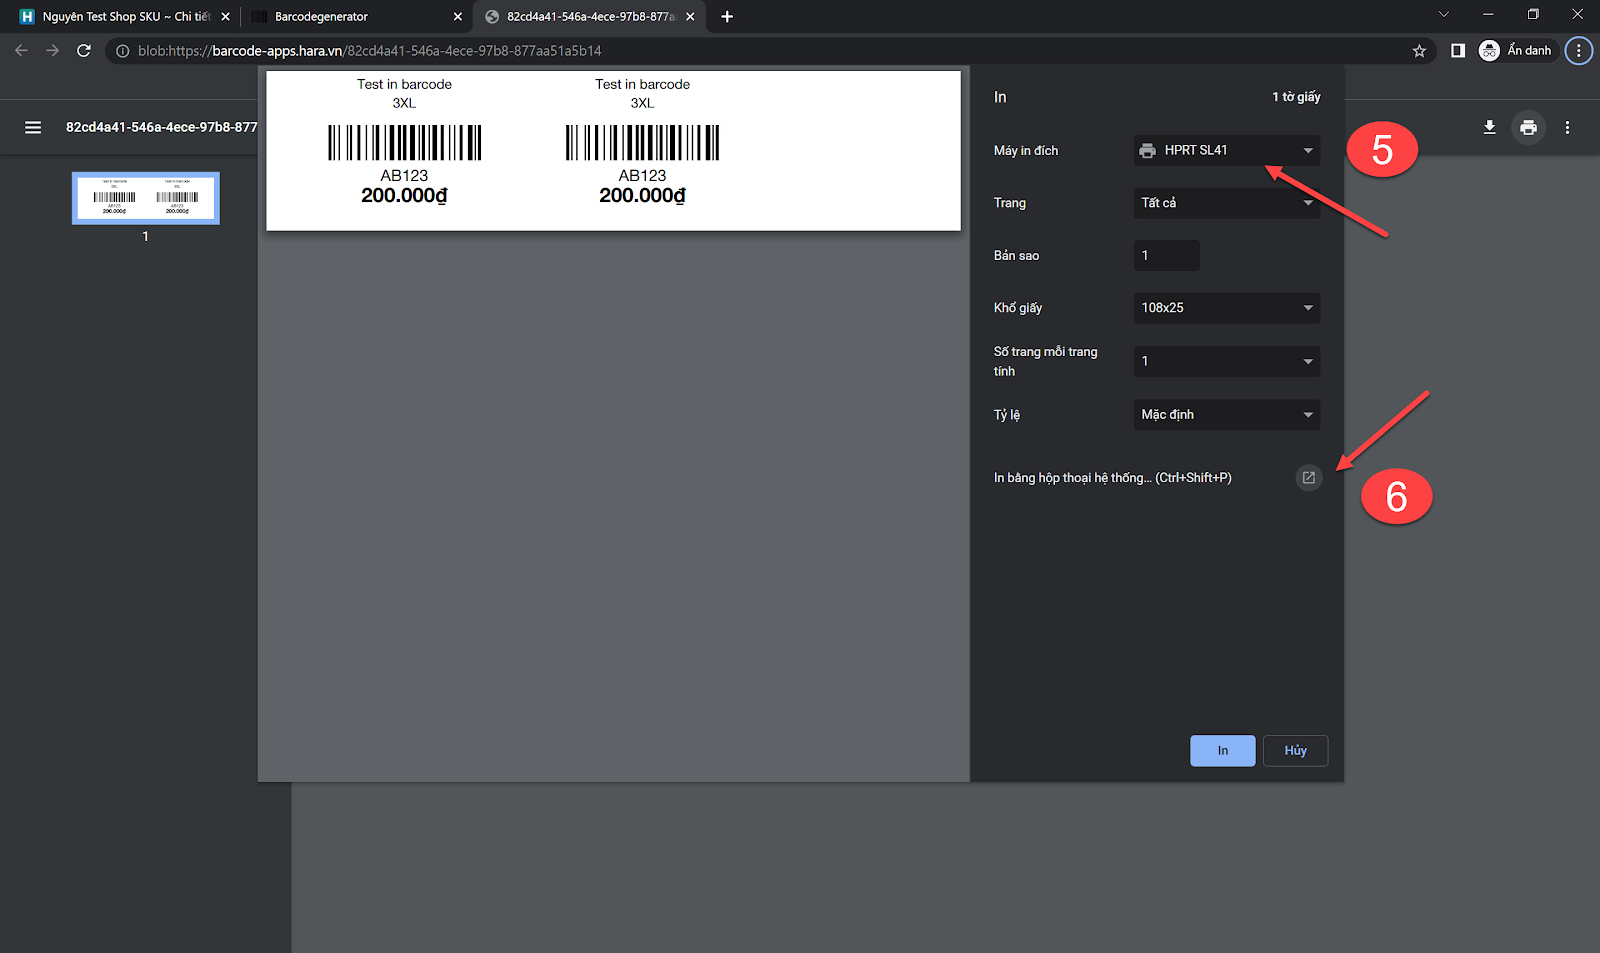Switch to the Barcodegenerator tab
The image size is (1600, 953).
(355, 17)
